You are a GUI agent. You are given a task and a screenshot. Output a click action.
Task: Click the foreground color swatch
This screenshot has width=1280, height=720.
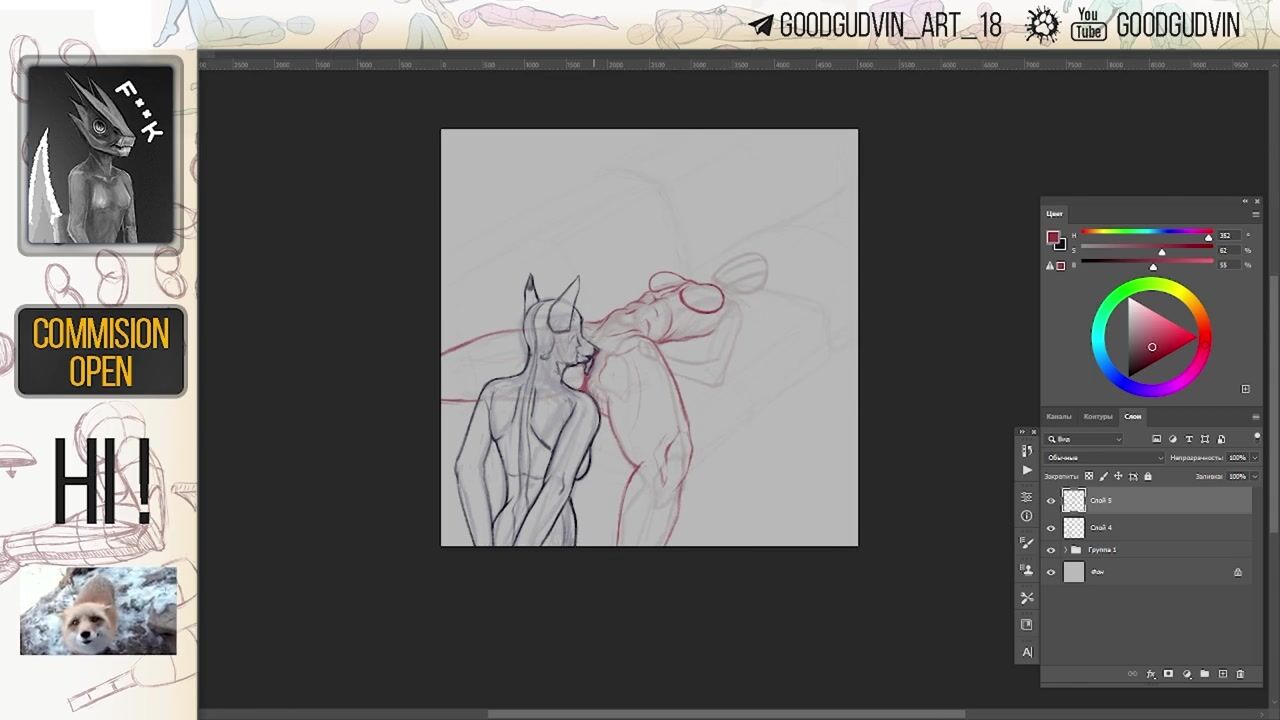tap(1052, 238)
